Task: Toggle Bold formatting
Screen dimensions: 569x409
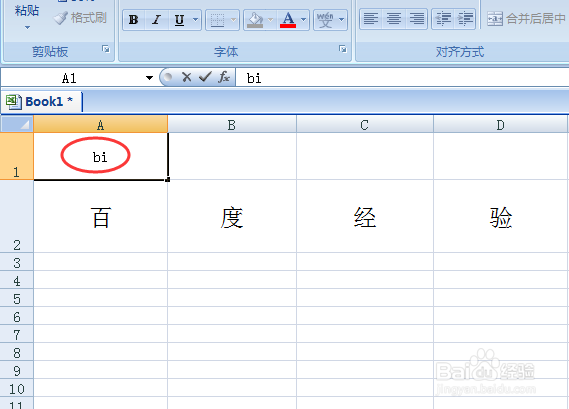Action: click(134, 20)
